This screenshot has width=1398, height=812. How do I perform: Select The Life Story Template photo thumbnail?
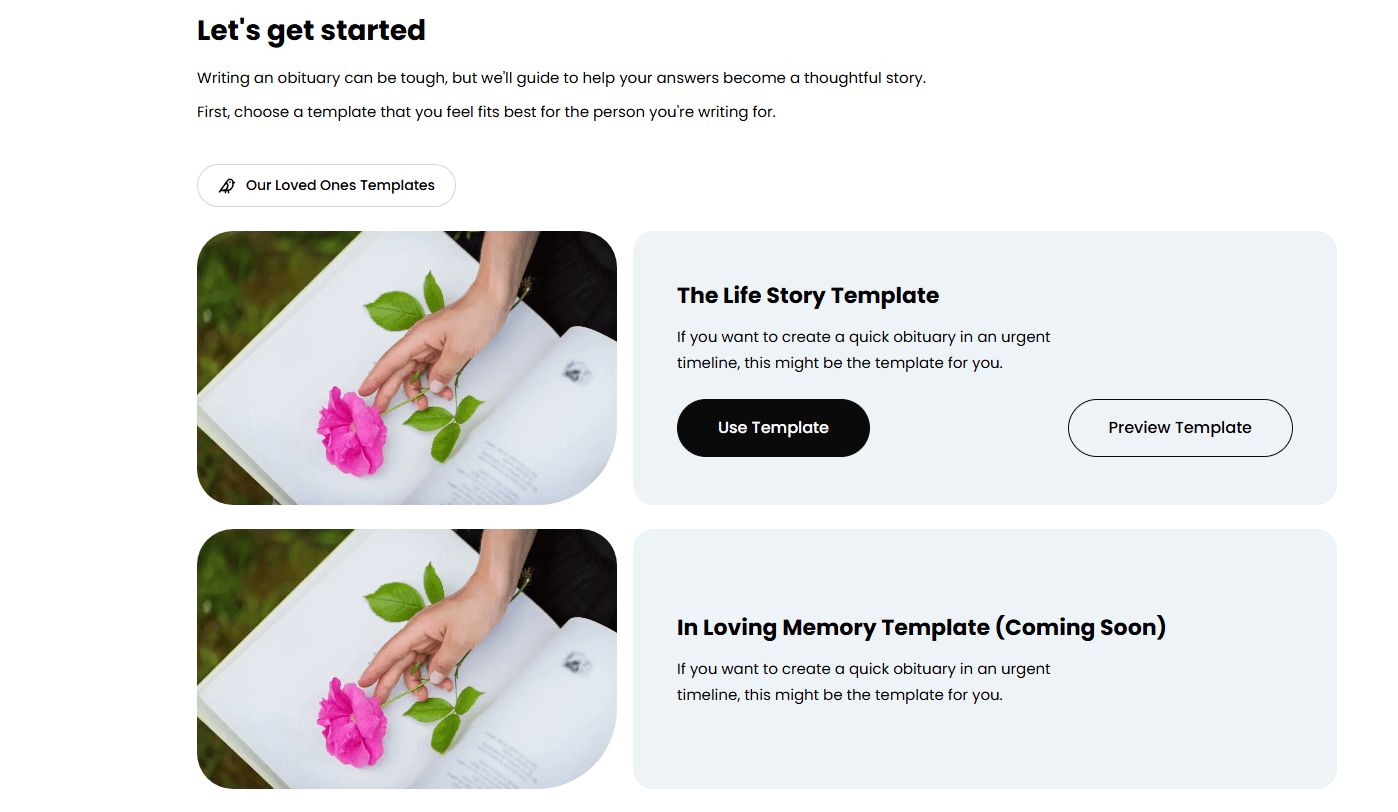[407, 368]
